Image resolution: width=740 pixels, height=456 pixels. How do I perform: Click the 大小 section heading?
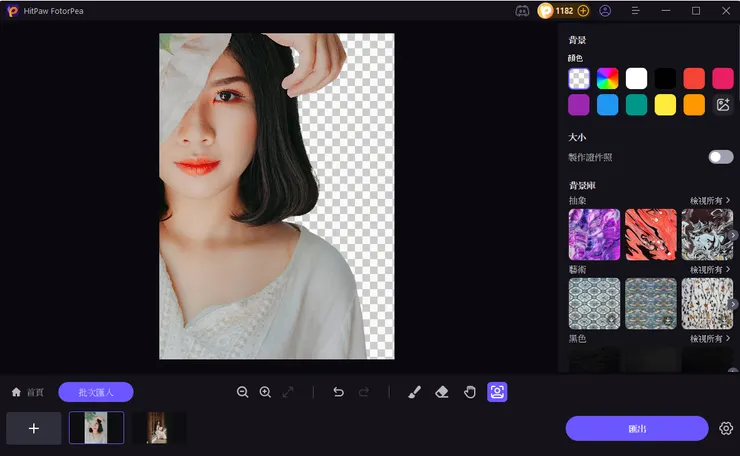click(577, 137)
